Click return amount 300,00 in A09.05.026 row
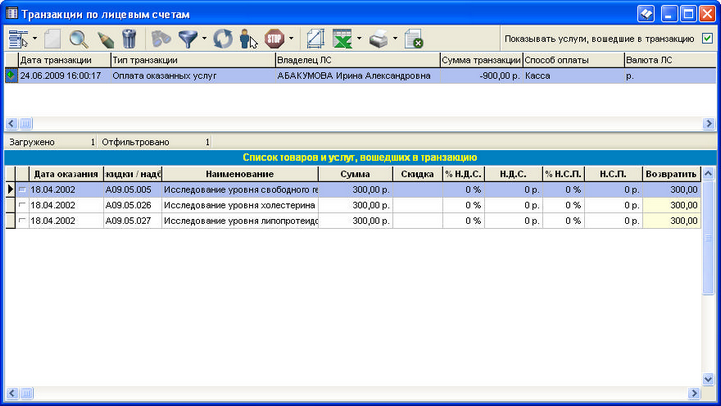The image size is (721, 406). 671,205
